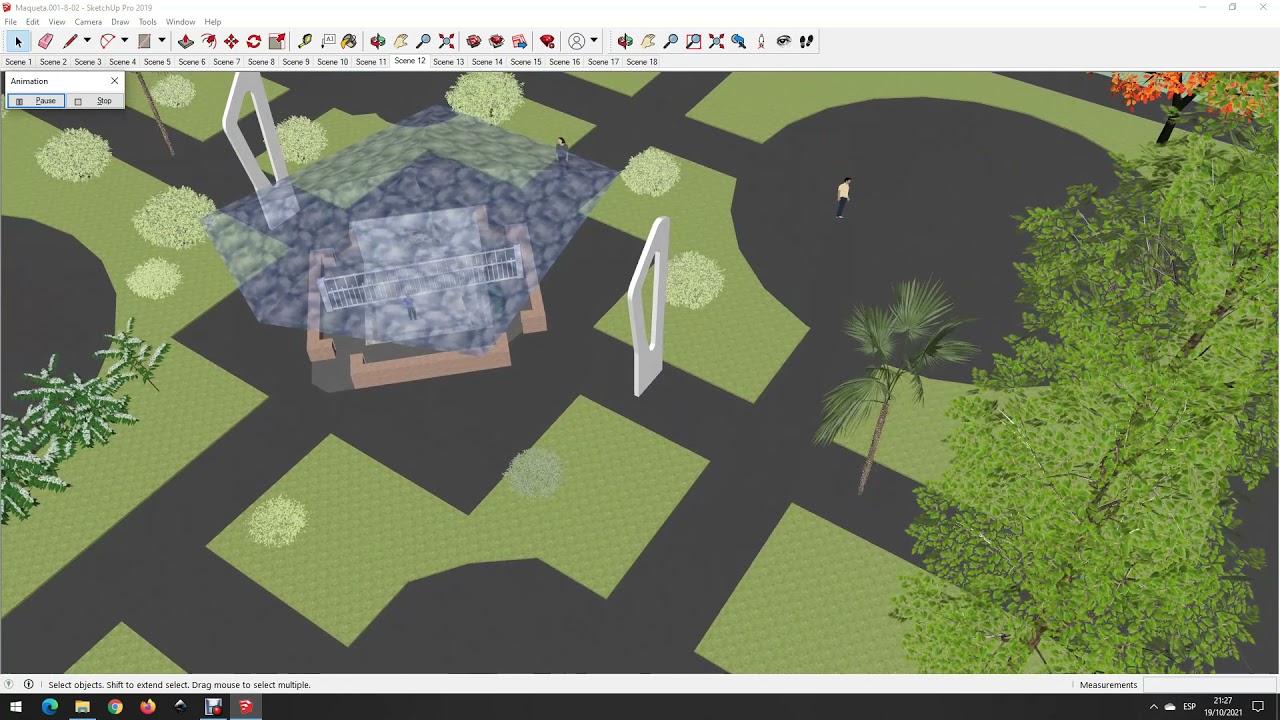The width and height of the screenshot is (1280, 720).
Task: Return to Previous camera view
Action: (x=739, y=41)
